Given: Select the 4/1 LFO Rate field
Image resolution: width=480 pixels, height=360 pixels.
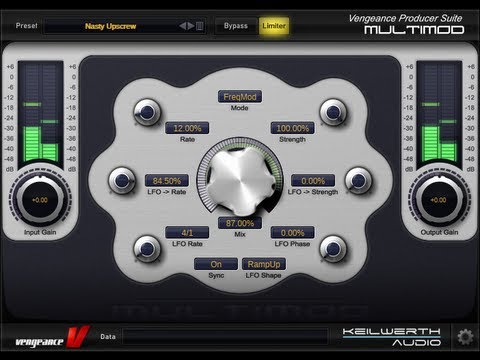Looking at the screenshot, I should point(187,232).
